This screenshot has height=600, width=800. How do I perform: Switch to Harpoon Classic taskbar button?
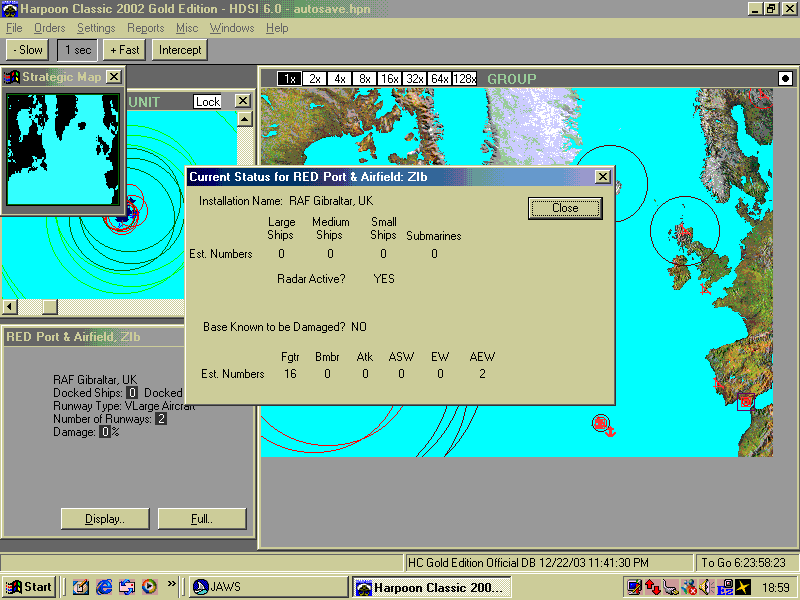coord(432,587)
